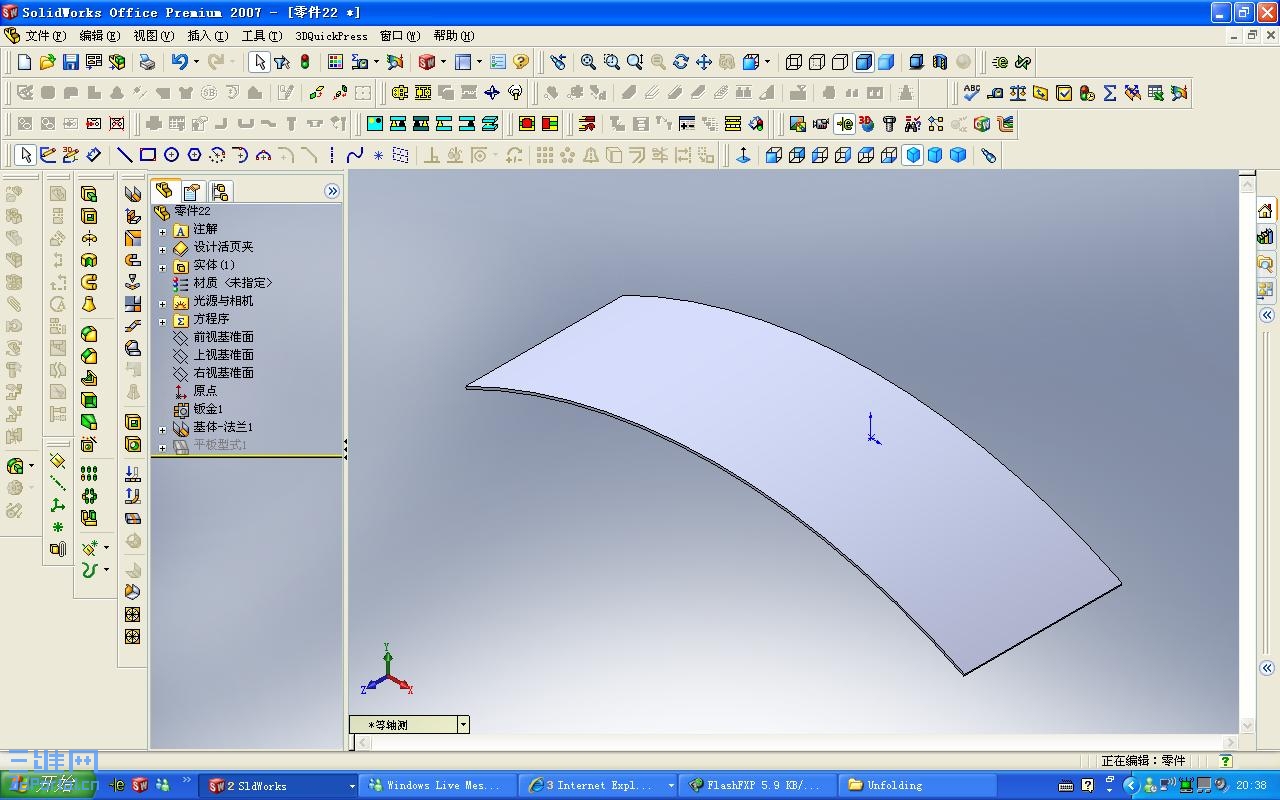Select the Line sketch tool
This screenshot has height=800, width=1280.
(x=124, y=155)
